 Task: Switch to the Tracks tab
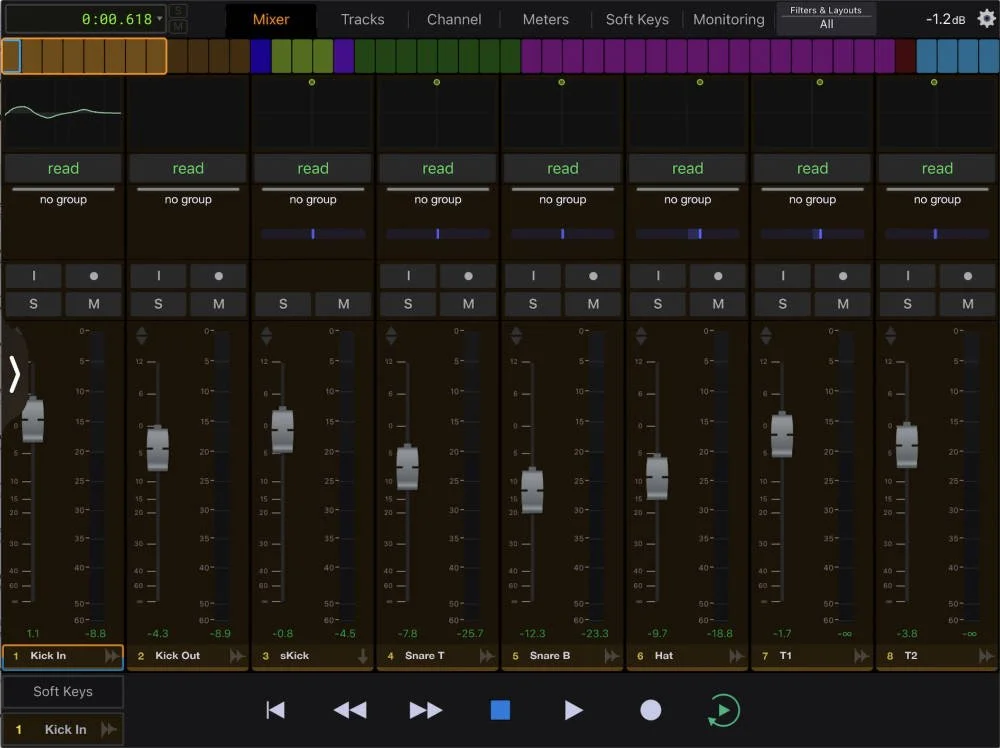pos(362,19)
